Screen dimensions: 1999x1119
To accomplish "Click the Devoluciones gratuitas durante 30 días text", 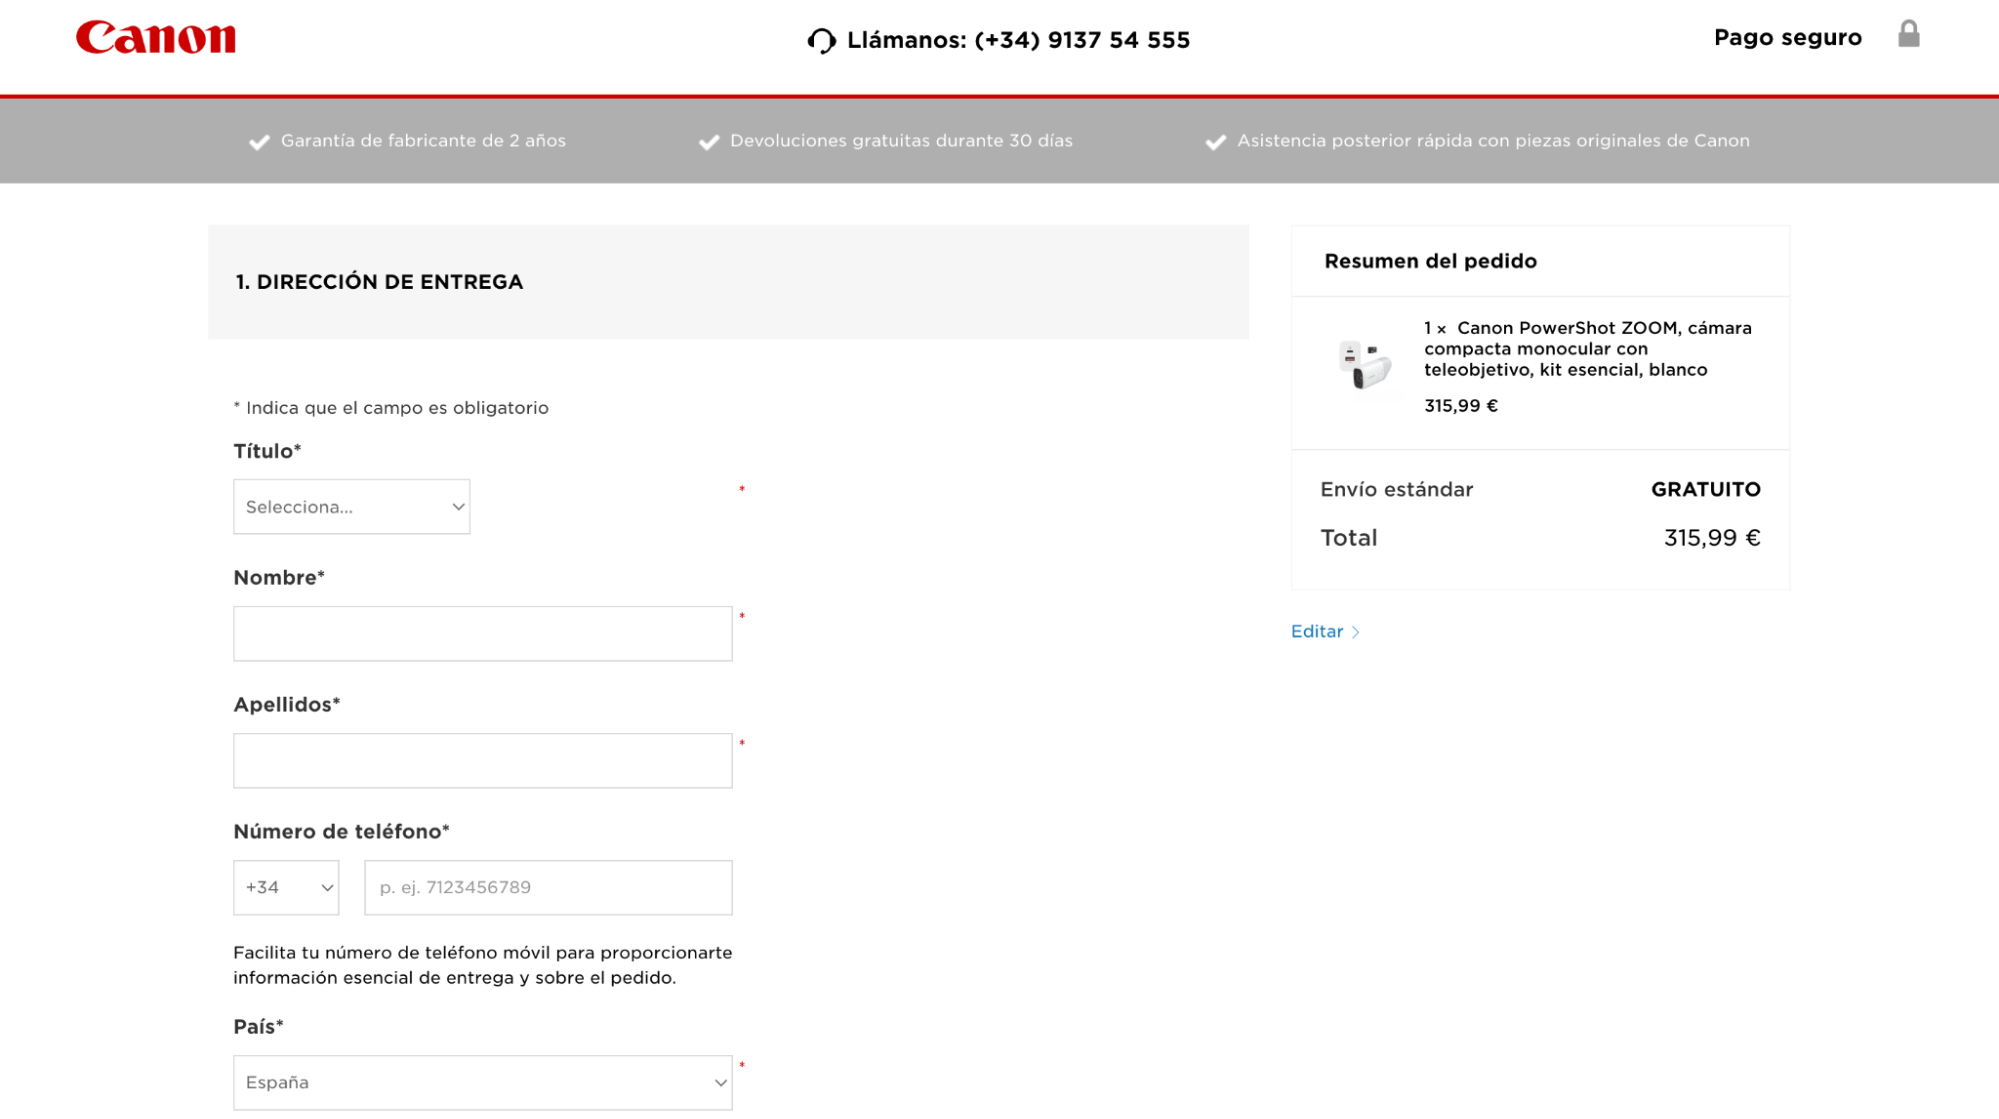I will pyautogui.click(x=901, y=141).
